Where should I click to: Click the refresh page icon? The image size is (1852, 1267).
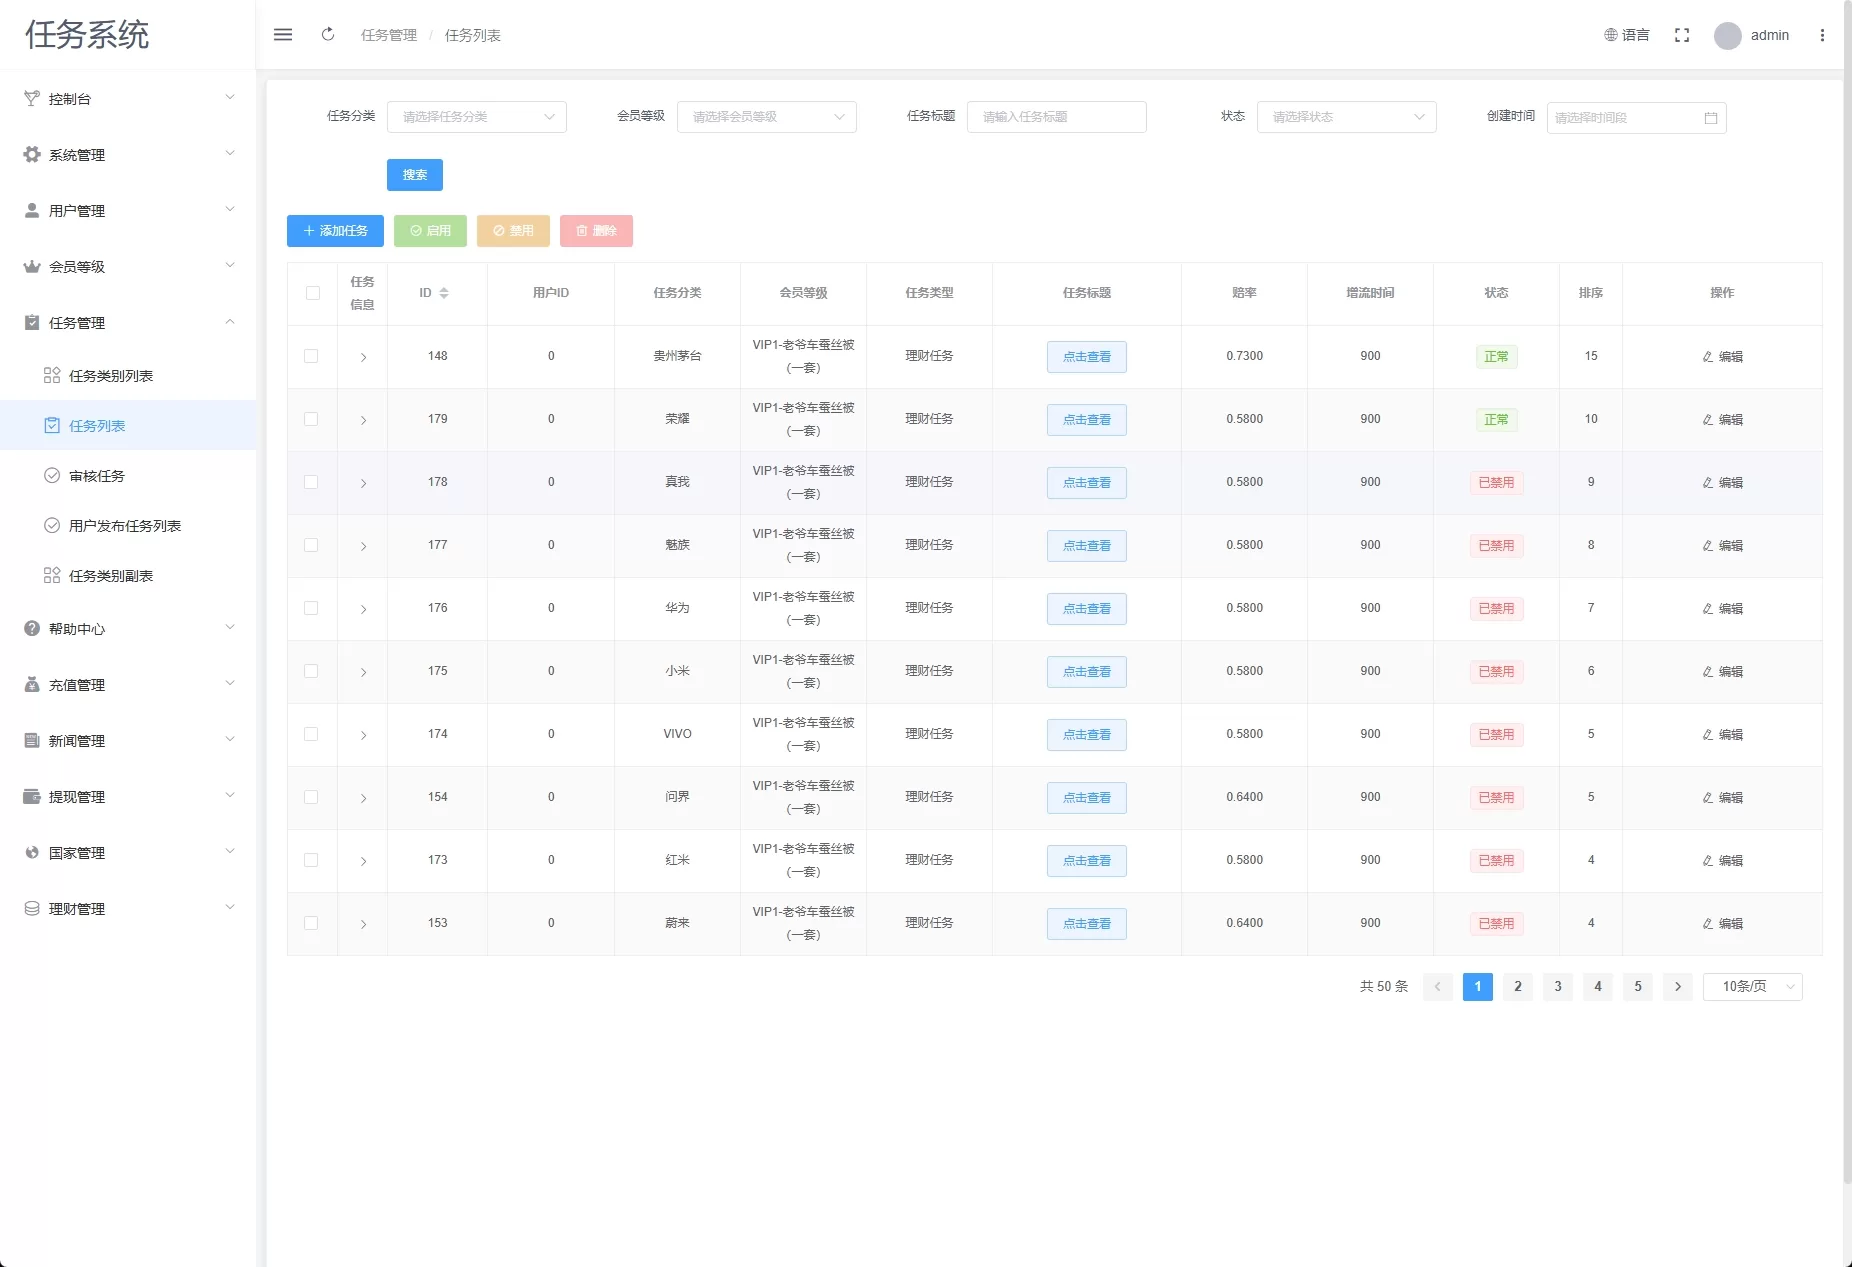point(328,35)
